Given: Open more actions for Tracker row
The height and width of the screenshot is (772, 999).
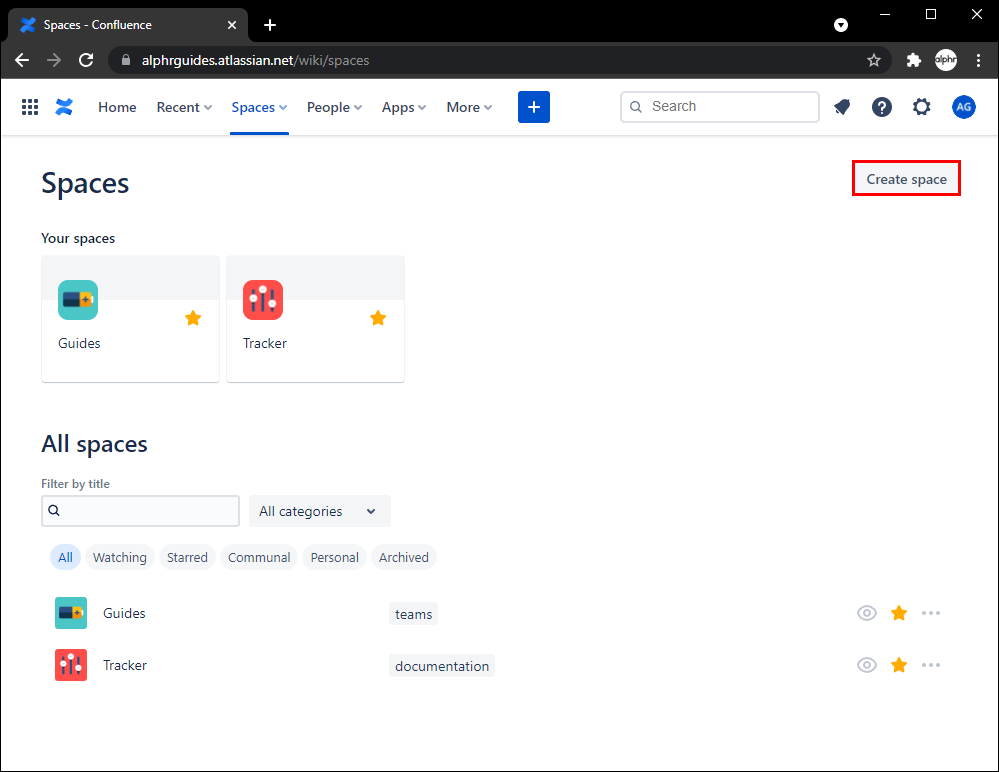Looking at the screenshot, I should 931,665.
